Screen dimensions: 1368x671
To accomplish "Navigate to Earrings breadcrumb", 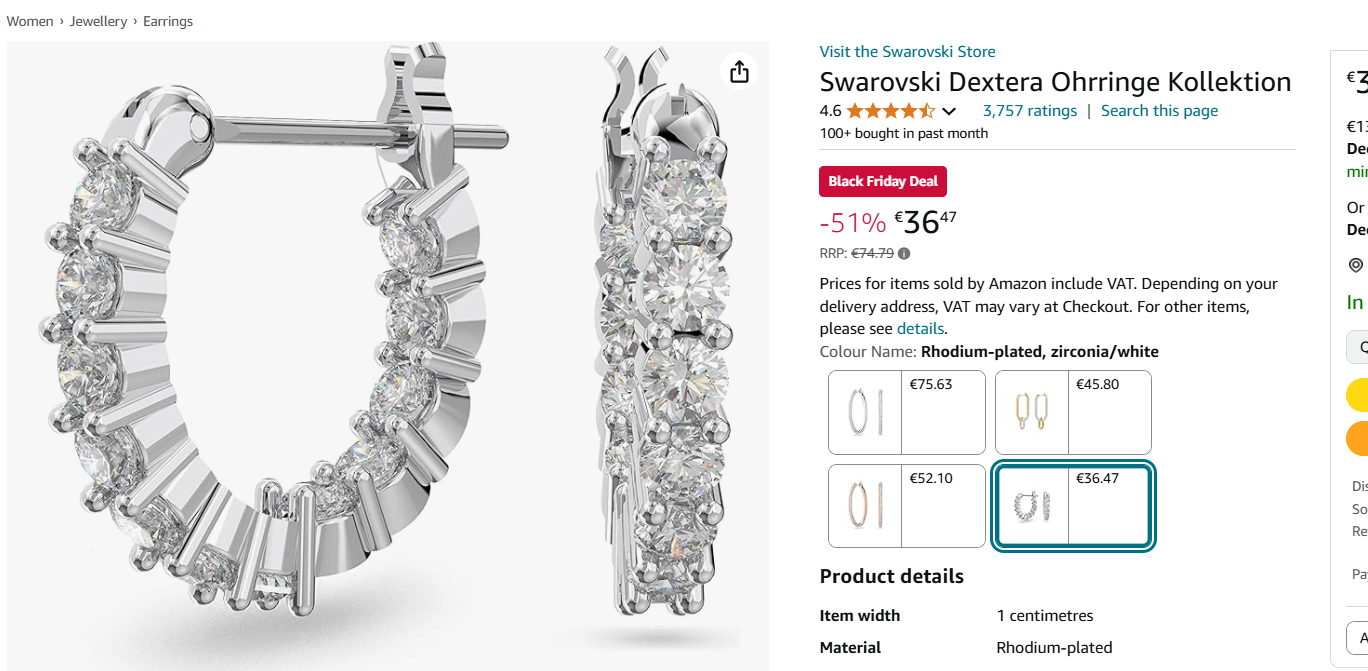I will [168, 21].
